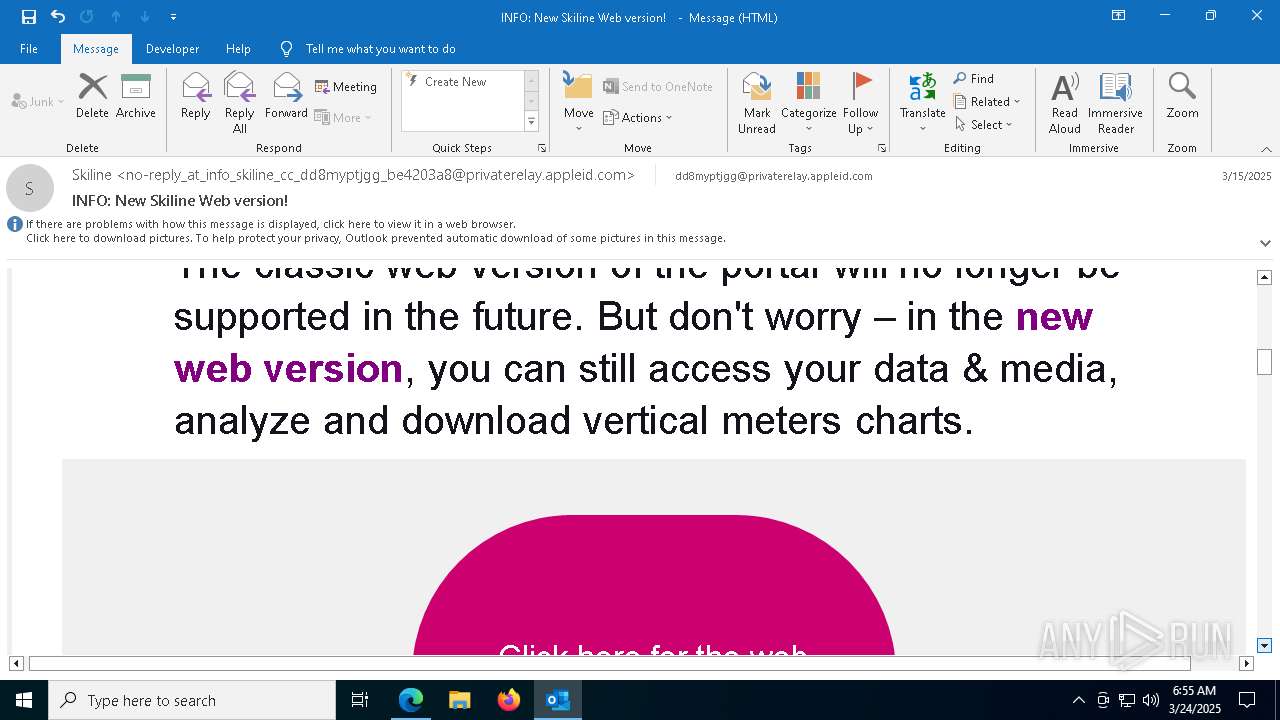The image size is (1280, 720).
Task: Click the Undo arrow in quick access toolbar
Action: point(58,17)
